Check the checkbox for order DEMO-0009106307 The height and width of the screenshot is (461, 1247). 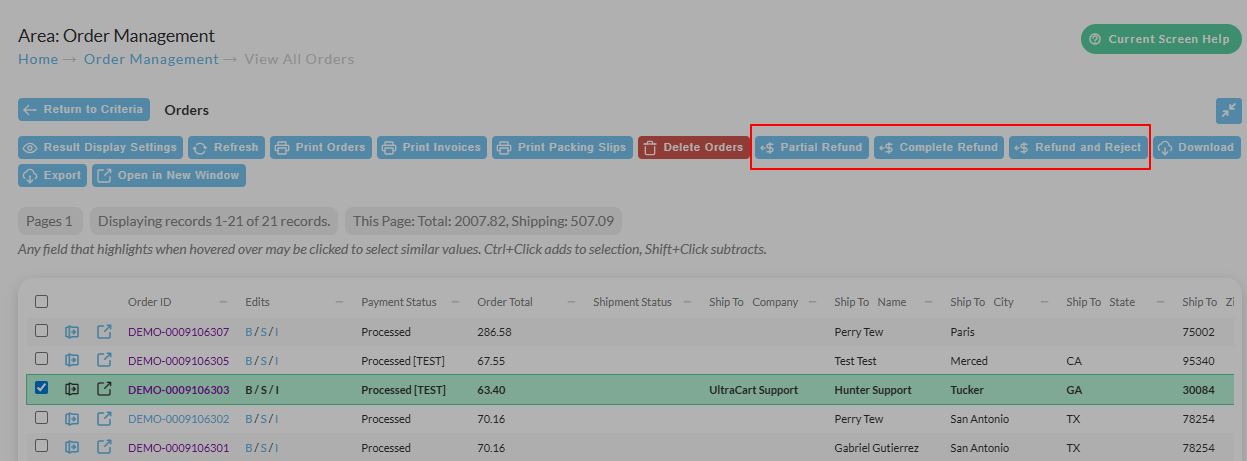(x=41, y=331)
